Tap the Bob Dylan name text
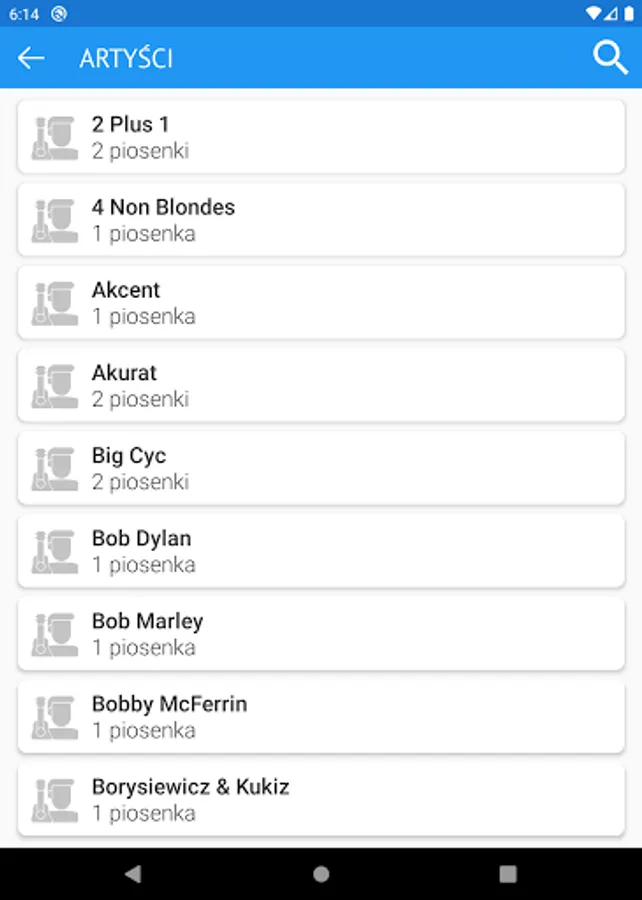 142,538
